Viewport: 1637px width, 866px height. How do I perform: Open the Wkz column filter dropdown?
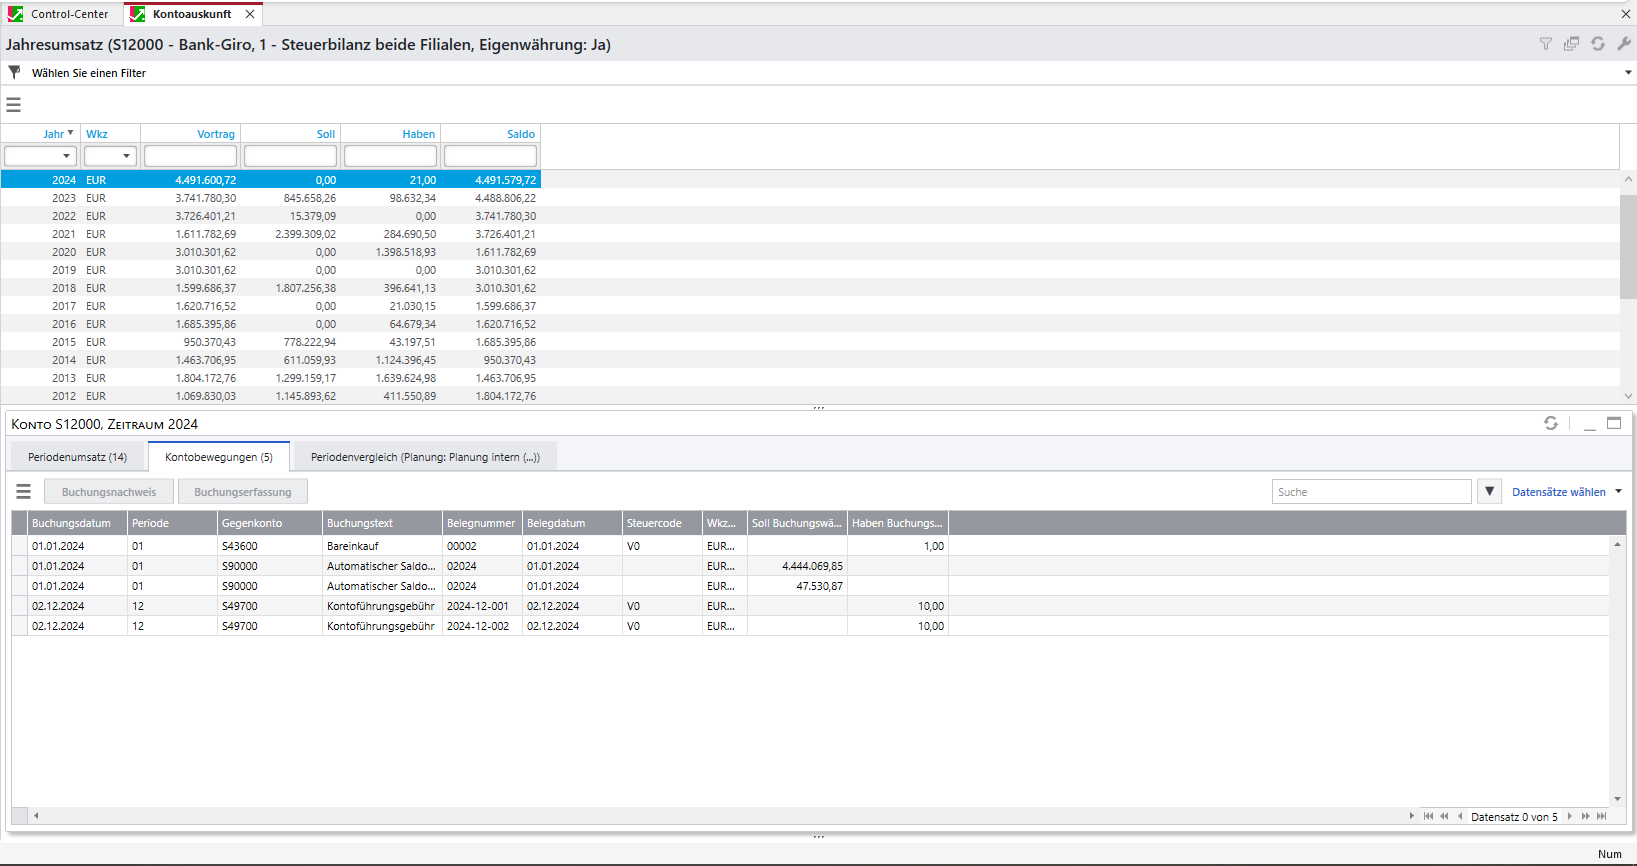(126, 157)
